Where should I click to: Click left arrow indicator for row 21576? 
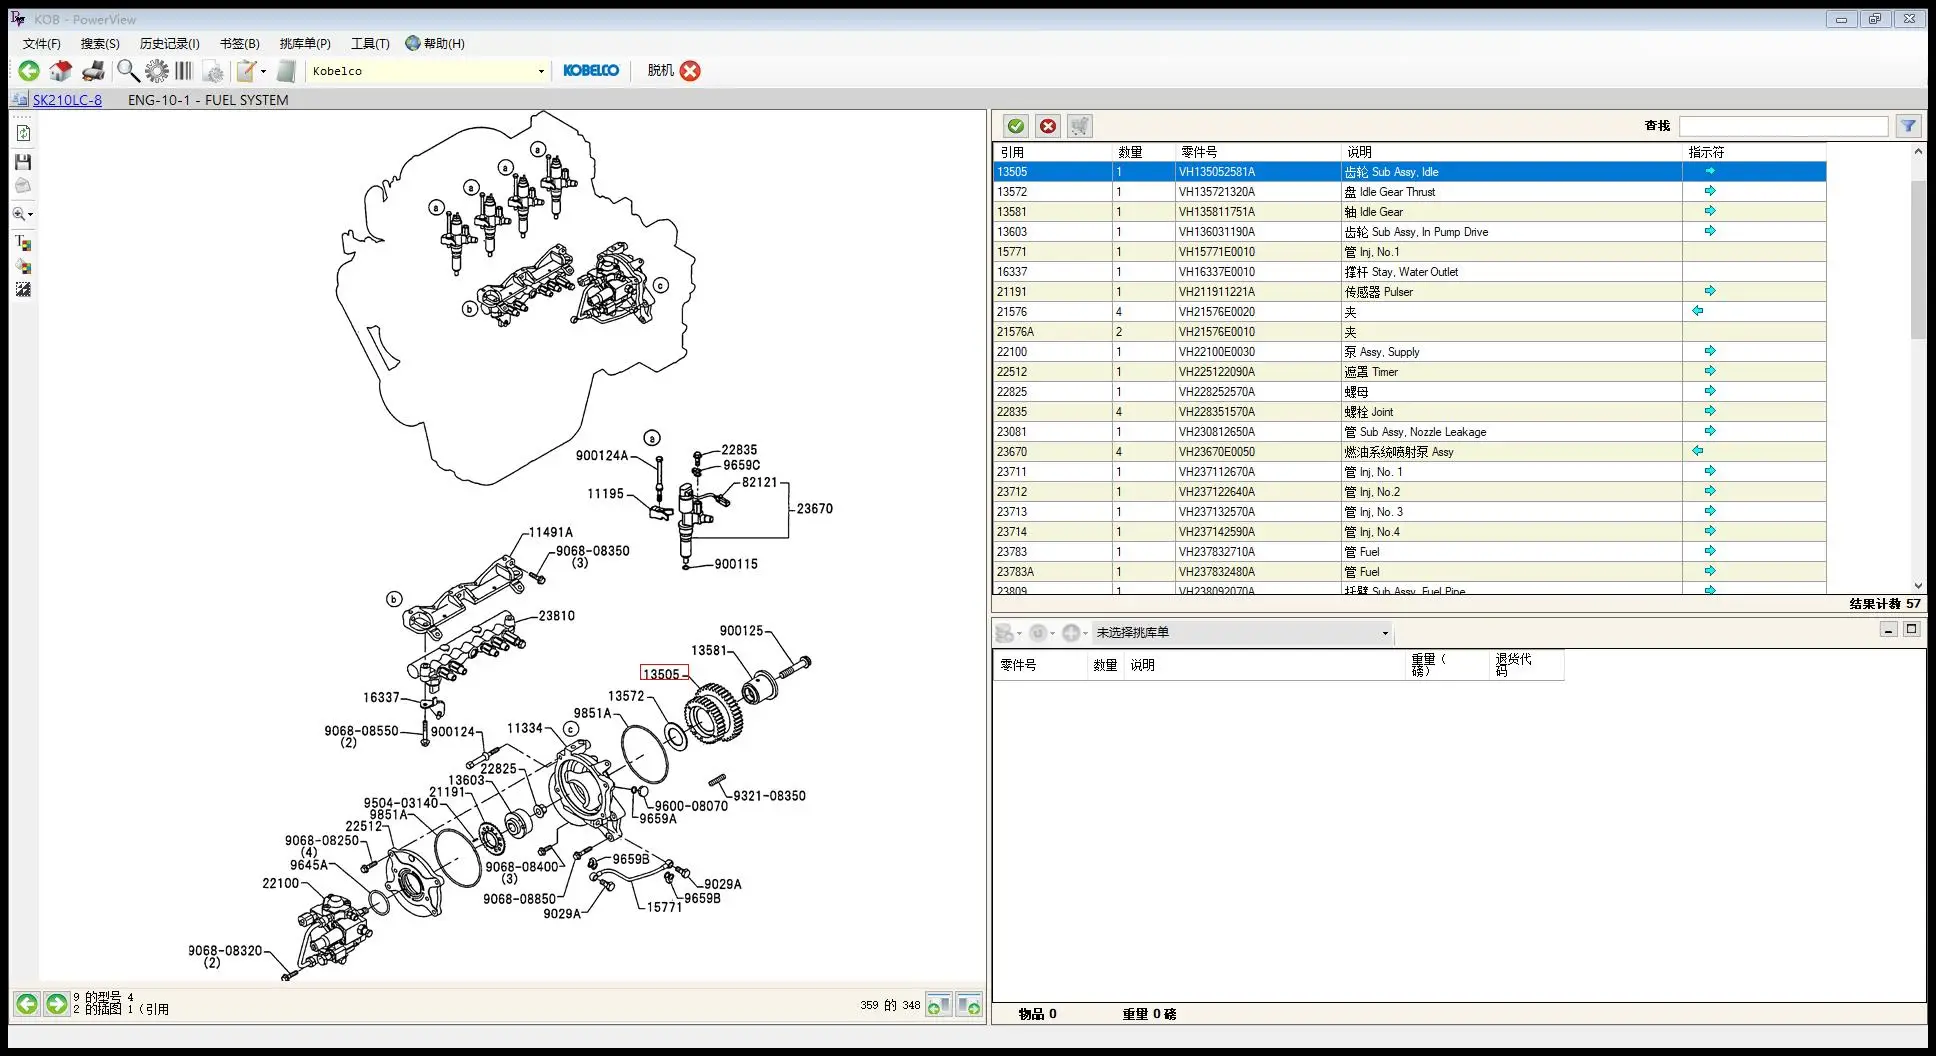(1698, 311)
